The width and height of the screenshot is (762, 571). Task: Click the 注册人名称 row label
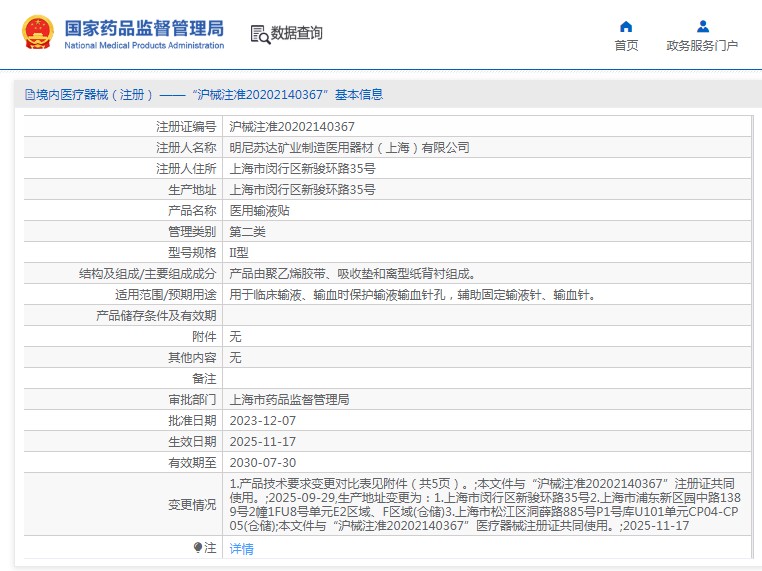pos(186,147)
